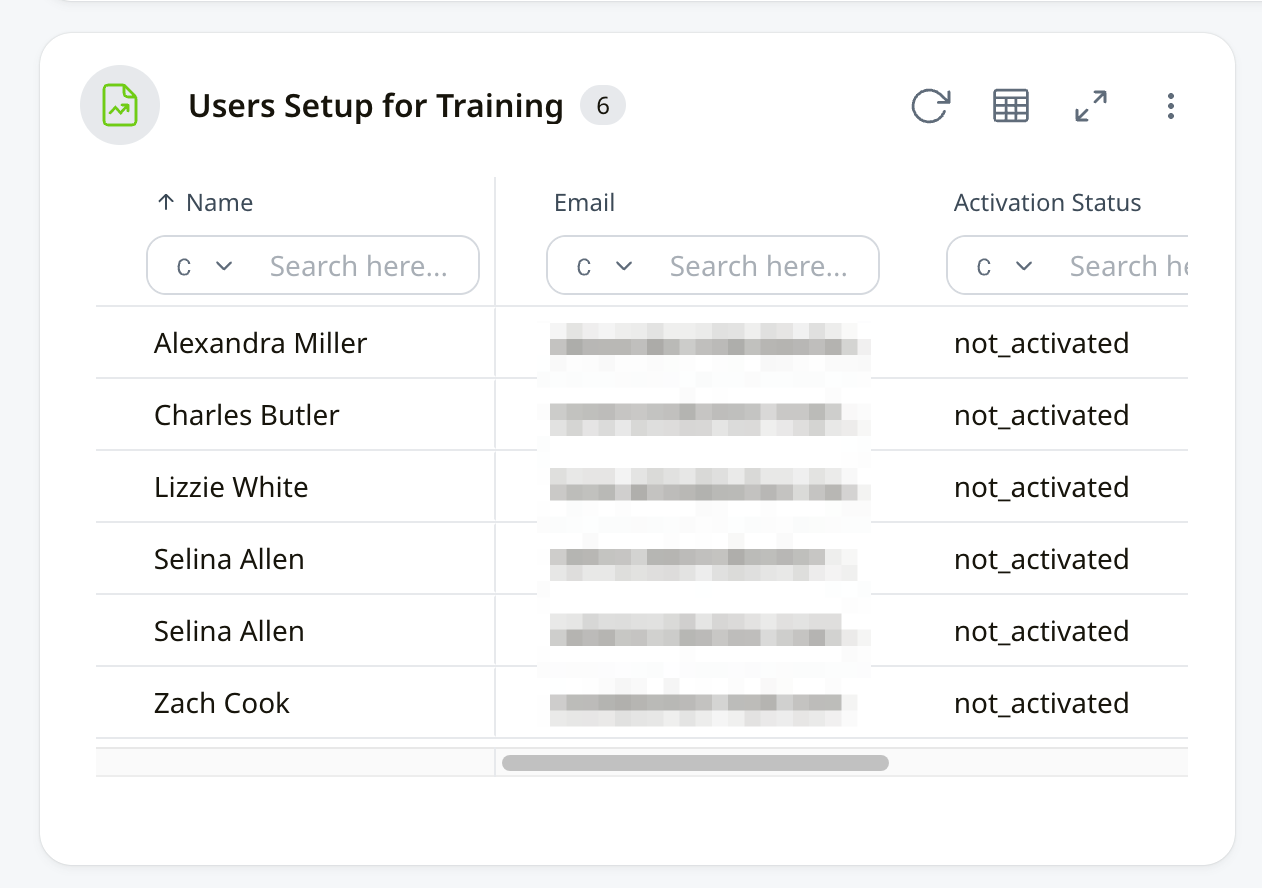Viewport: 1262px width, 888px height.
Task: Select the Charles Butler name cell
Action: pyautogui.click(x=247, y=415)
